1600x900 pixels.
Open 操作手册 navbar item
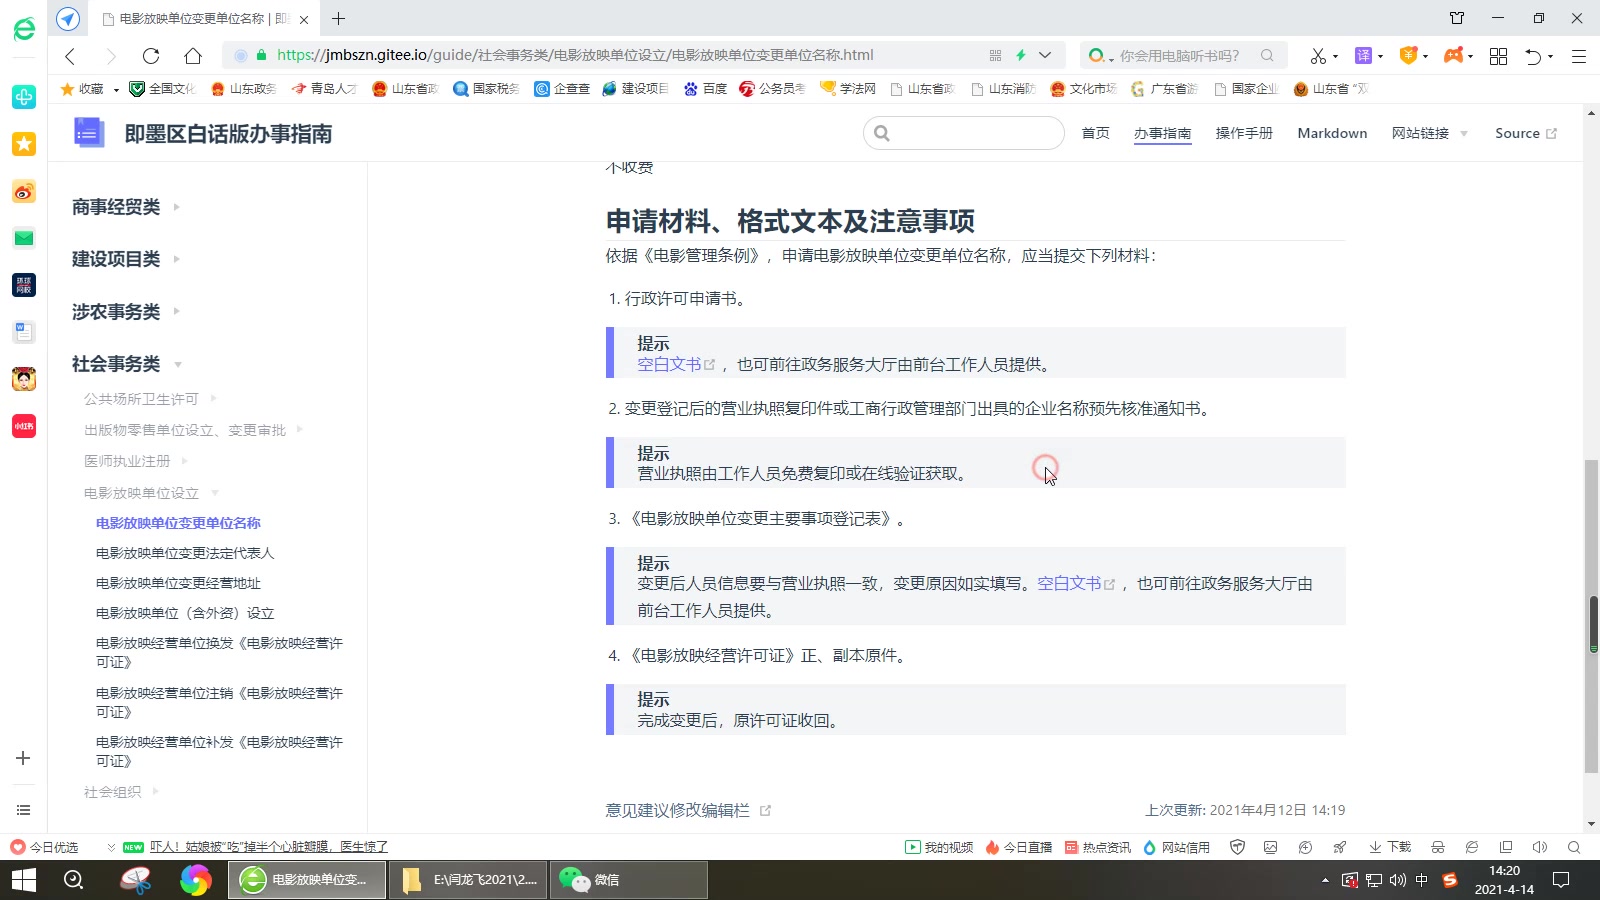pos(1244,133)
